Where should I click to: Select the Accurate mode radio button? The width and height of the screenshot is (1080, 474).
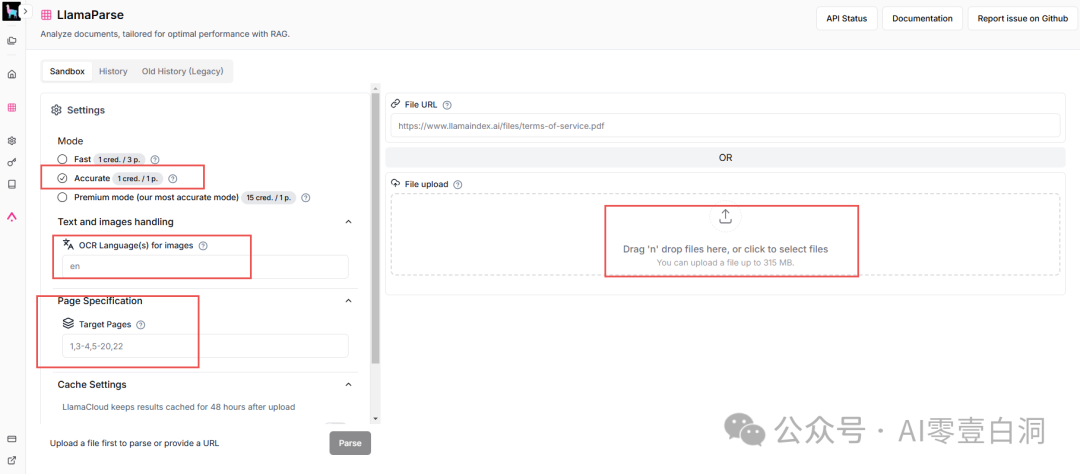point(63,178)
